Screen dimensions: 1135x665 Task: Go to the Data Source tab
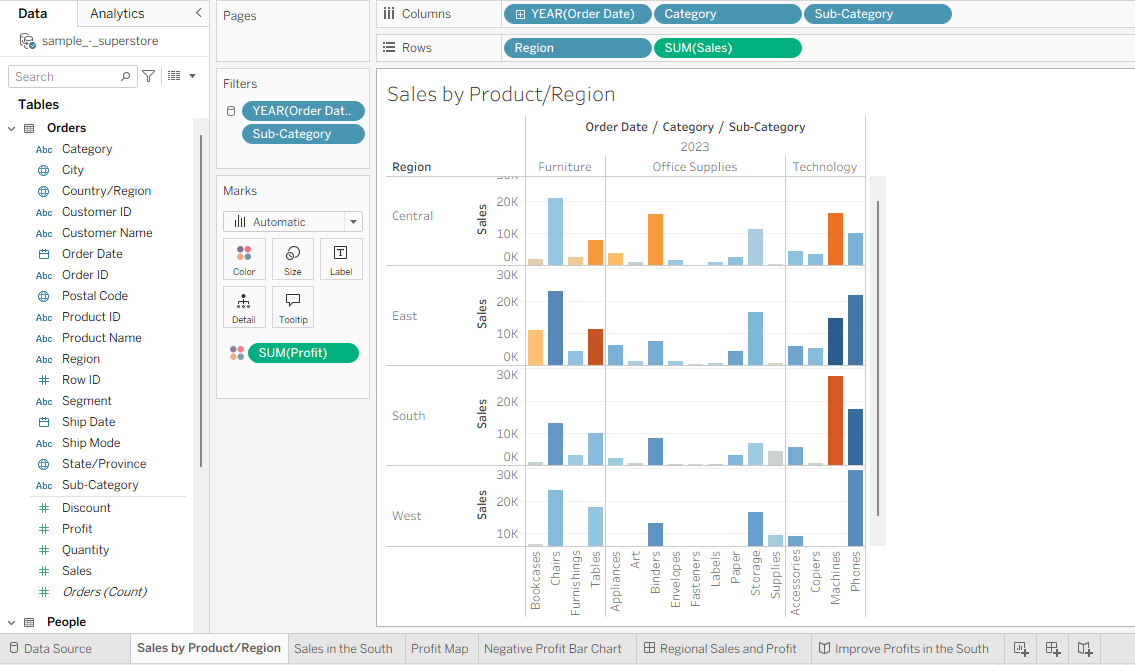point(50,648)
